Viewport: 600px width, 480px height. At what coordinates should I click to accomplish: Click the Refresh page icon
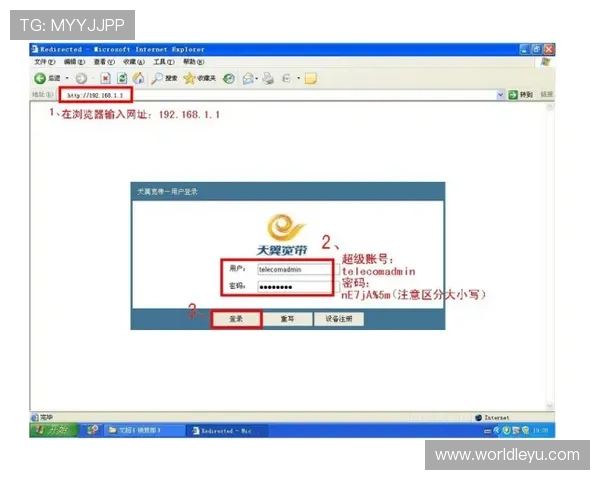click(x=122, y=78)
